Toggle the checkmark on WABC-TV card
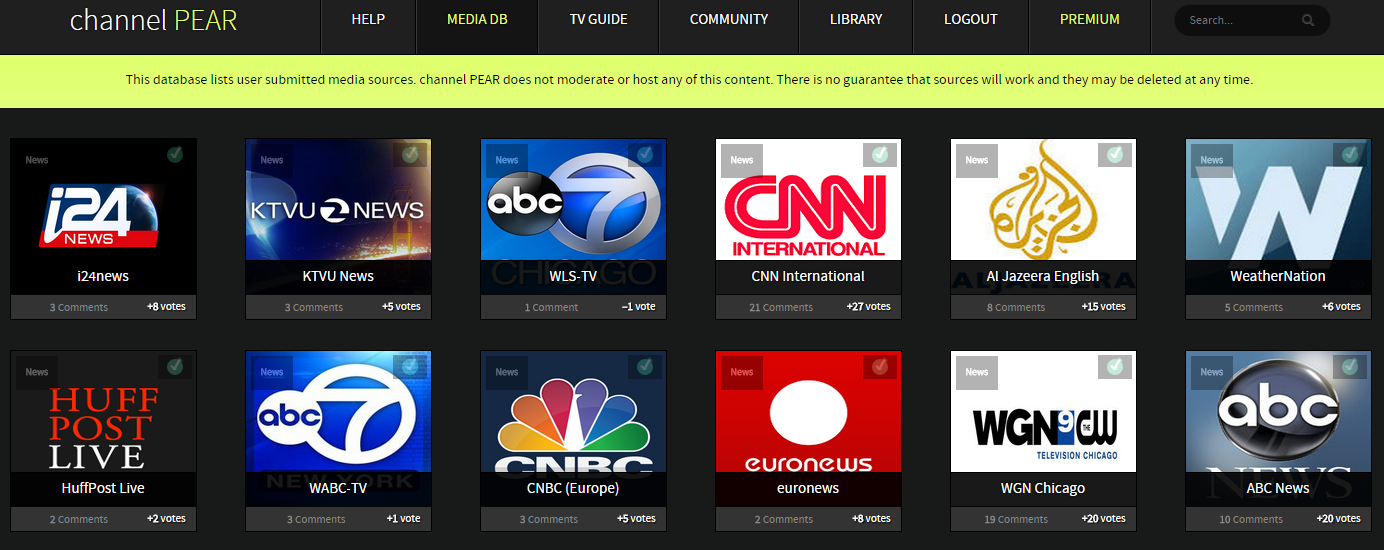The width and height of the screenshot is (1384, 550). tap(410, 367)
